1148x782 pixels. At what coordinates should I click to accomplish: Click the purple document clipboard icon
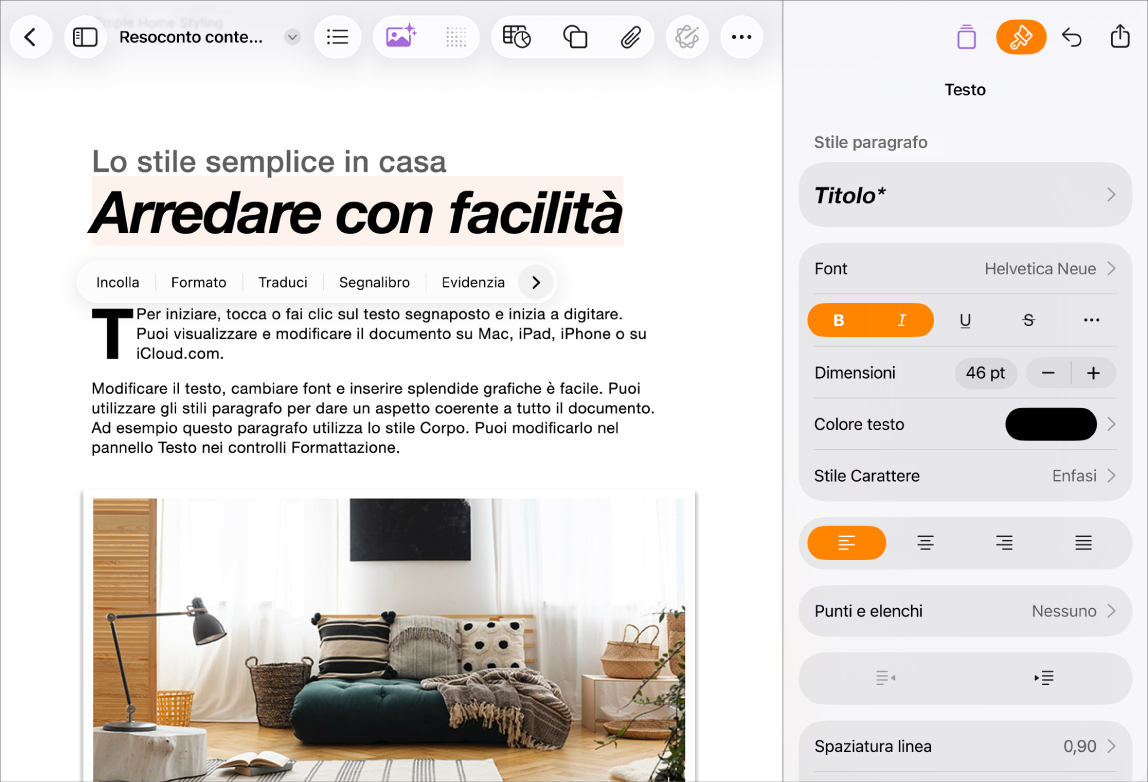tap(966, 37)
